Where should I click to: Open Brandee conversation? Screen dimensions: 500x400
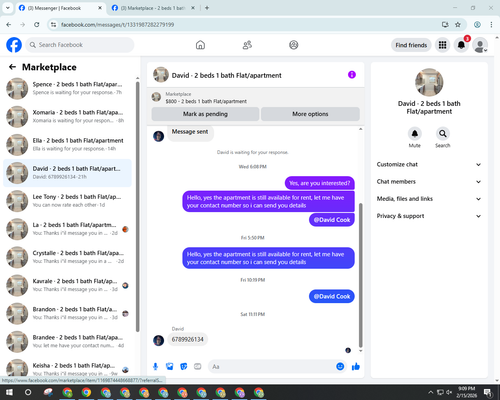click(x=68, y=341)
